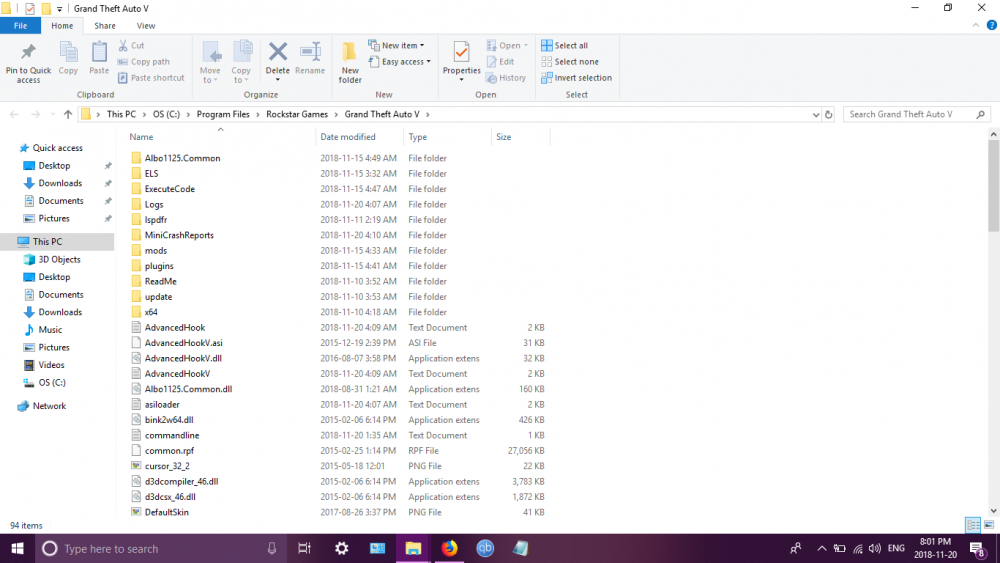This screenshot has height=563, width=1000.
Task: Select This PC in navigation pane
Action: coord(47,242)
